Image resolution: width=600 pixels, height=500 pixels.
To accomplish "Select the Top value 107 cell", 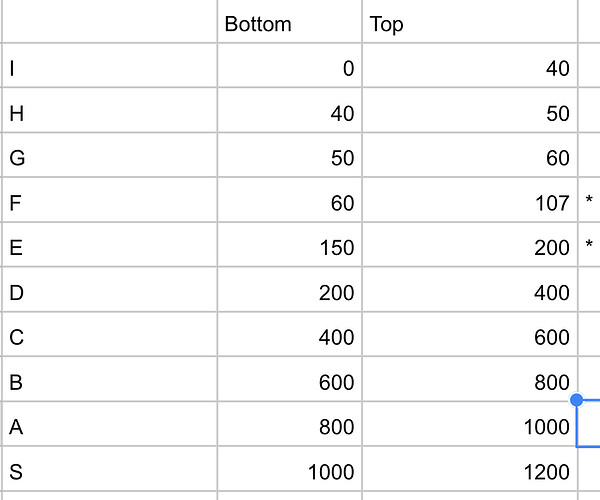I will pyautogui.click(x=470, y=200).
